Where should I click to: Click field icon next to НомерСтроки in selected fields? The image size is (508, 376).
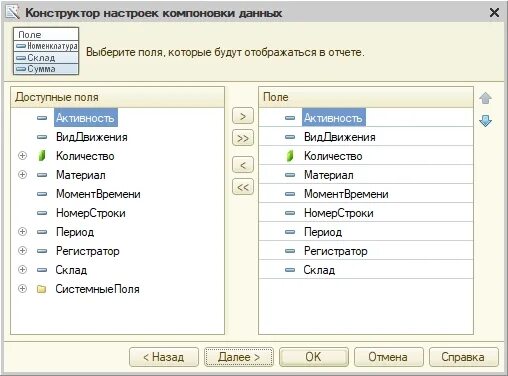point(290,213)
